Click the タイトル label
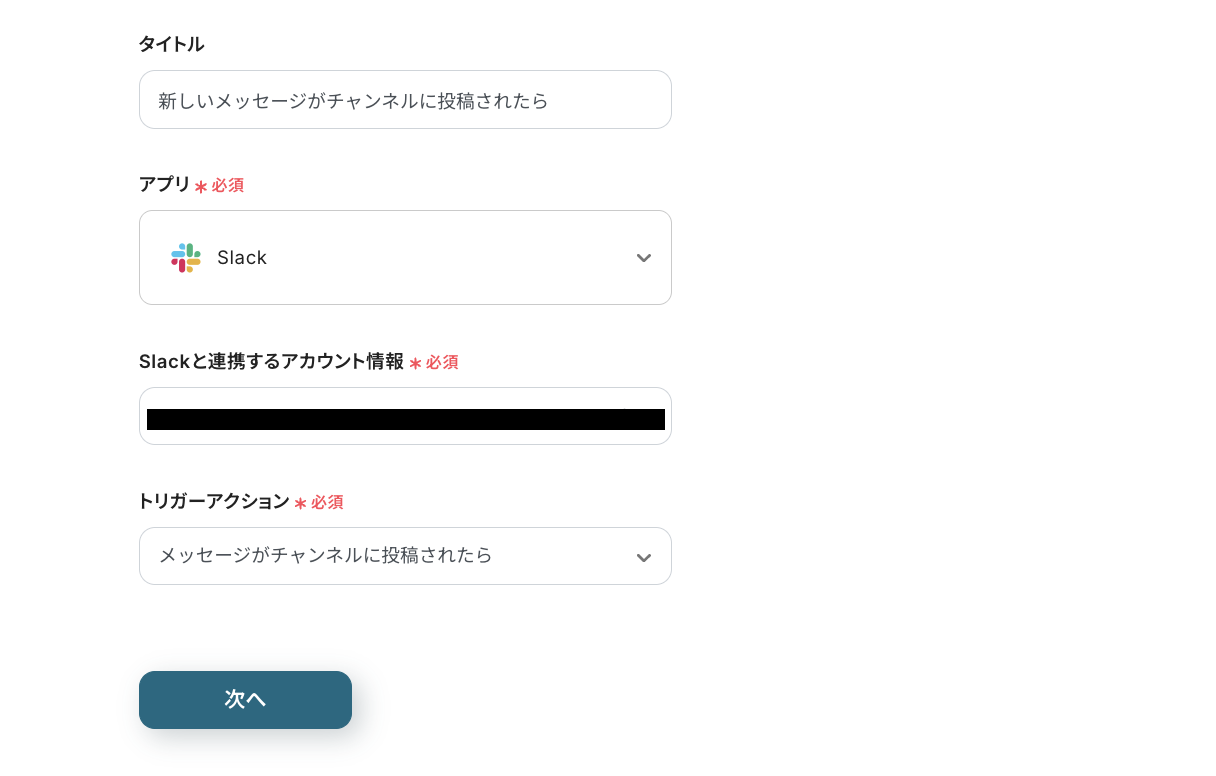The width and height of the screenshot is (1216, 776). point(171,44)
